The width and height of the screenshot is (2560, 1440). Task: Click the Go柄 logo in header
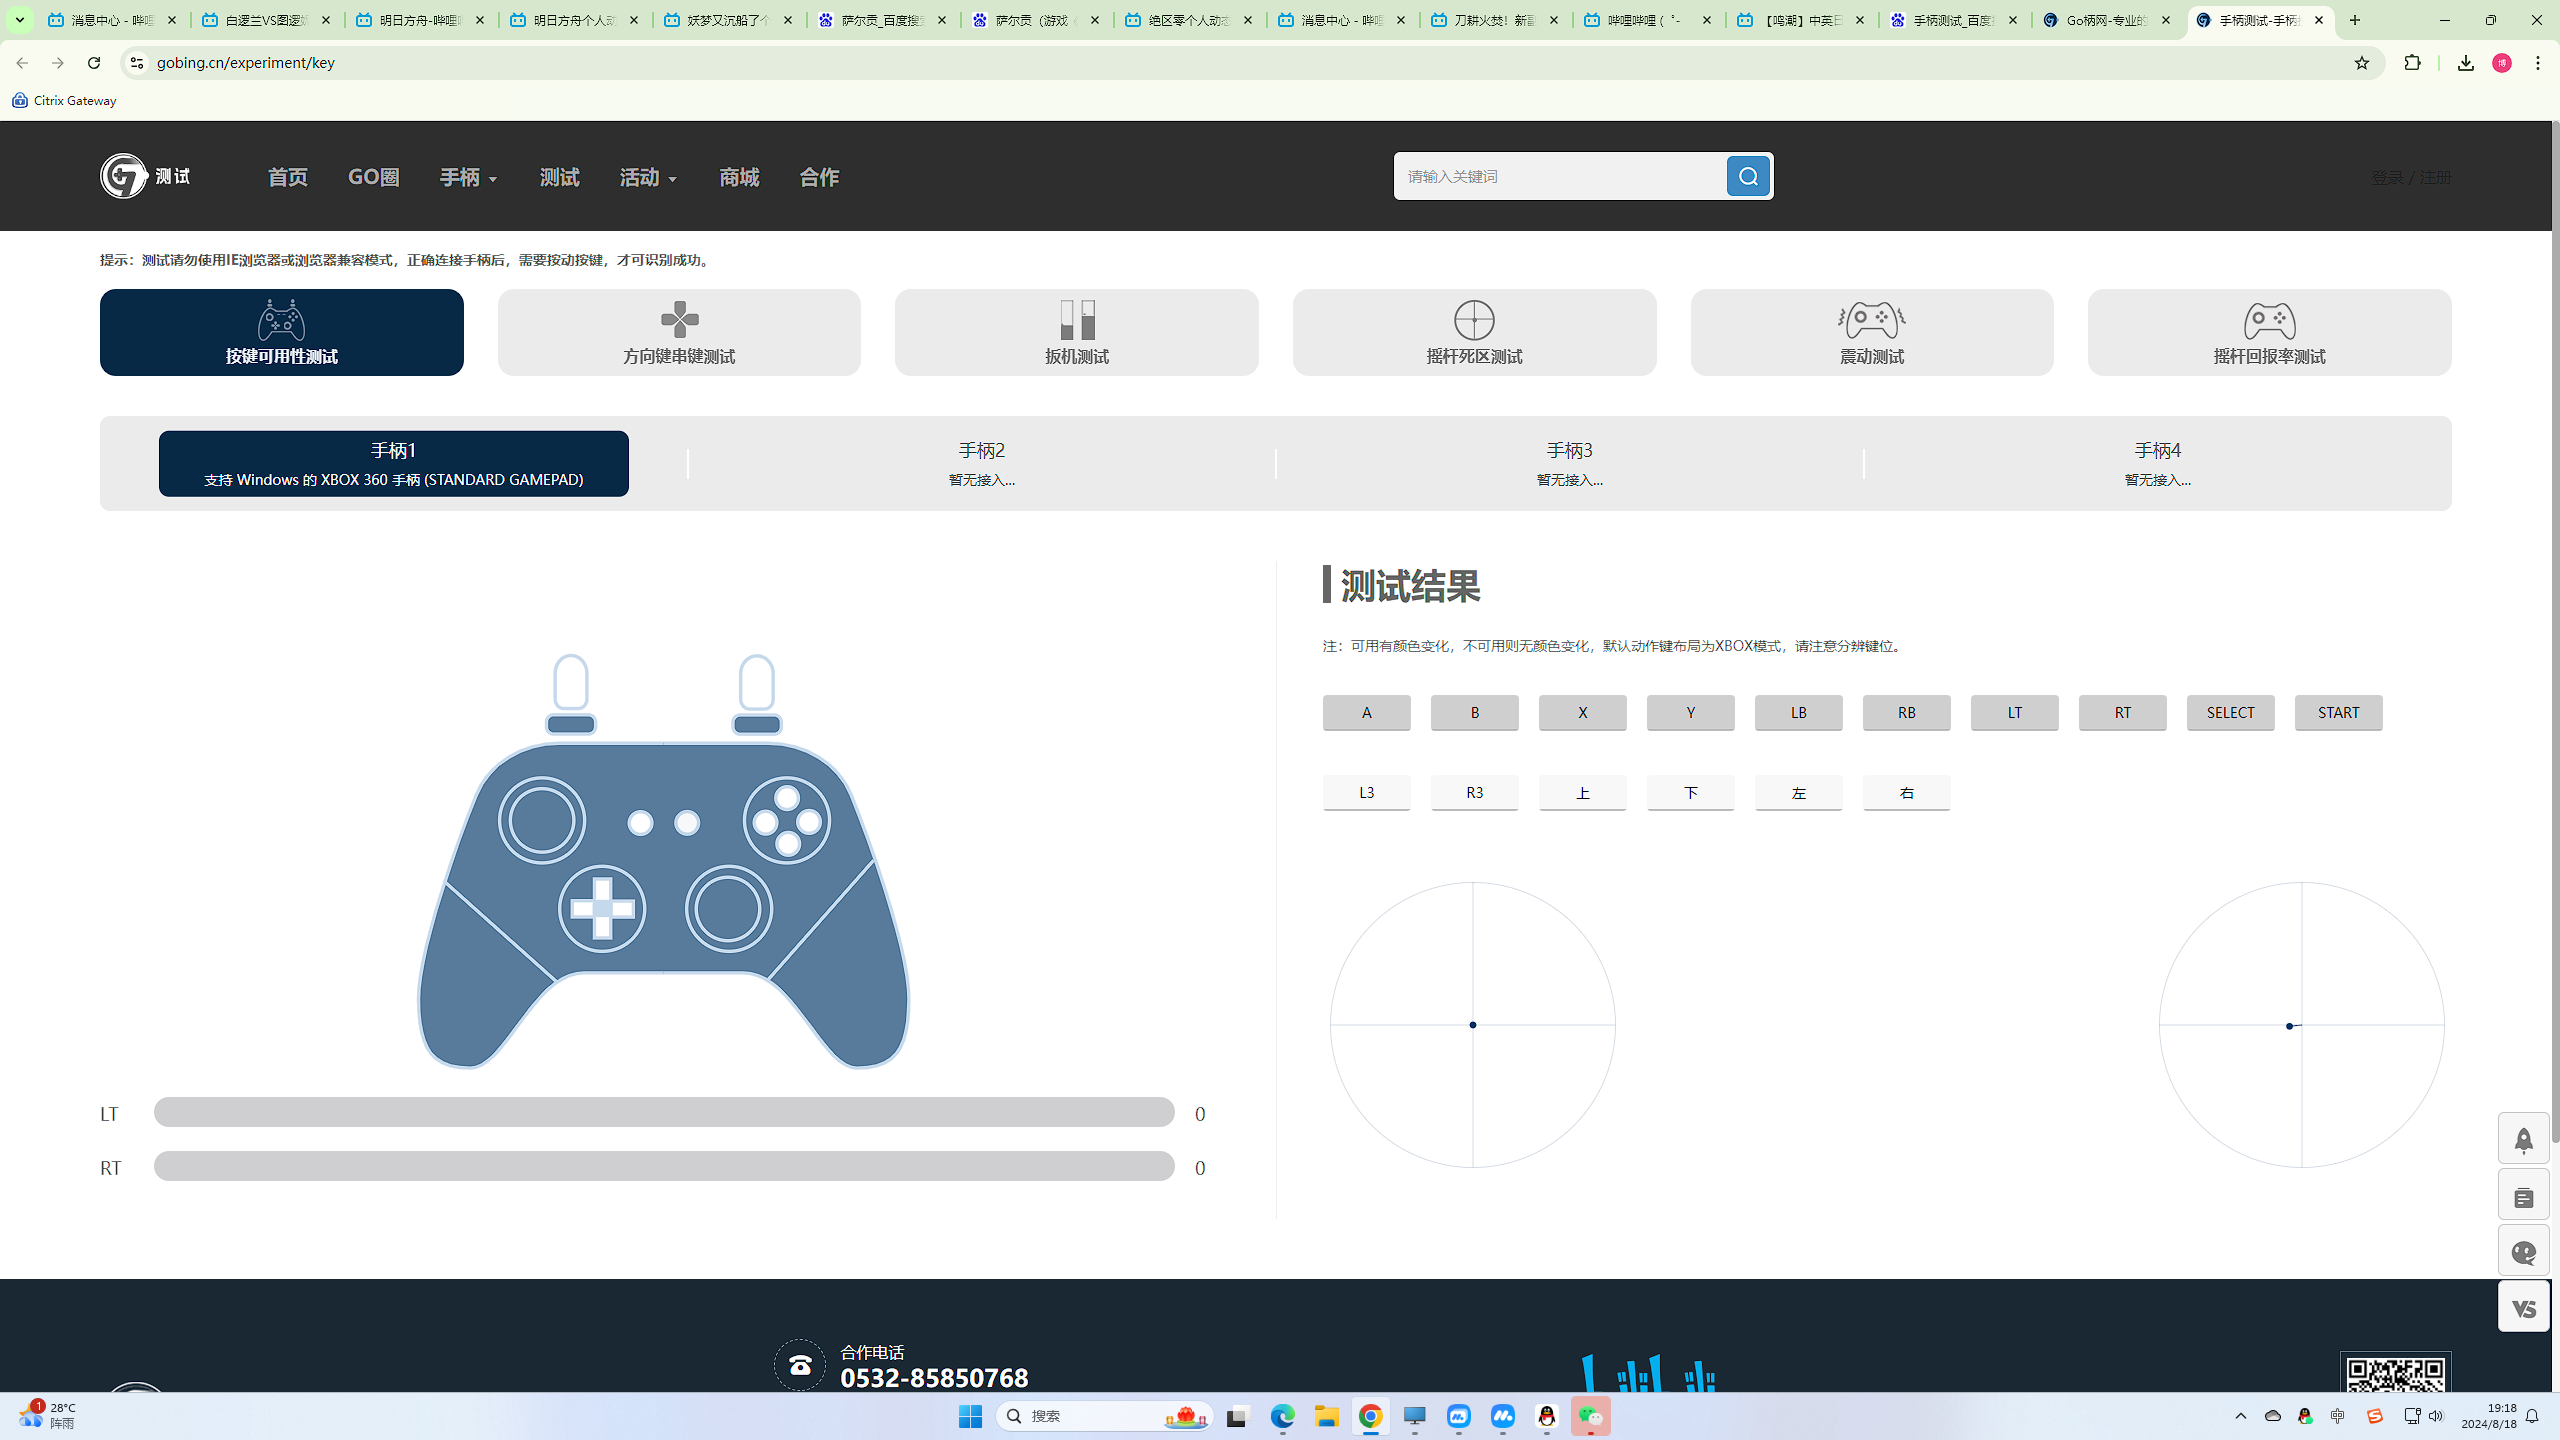coord(145,176)
